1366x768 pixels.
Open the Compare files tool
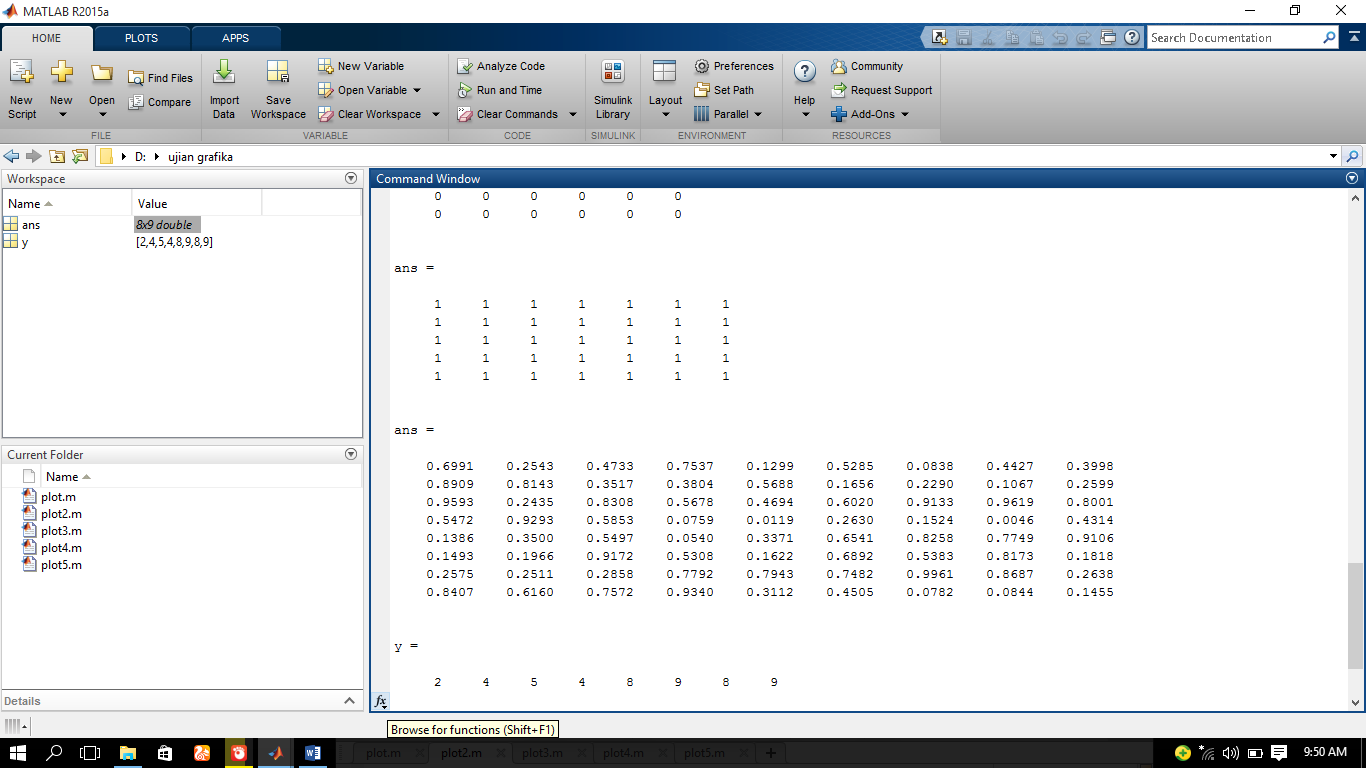(x=160, y=102)
